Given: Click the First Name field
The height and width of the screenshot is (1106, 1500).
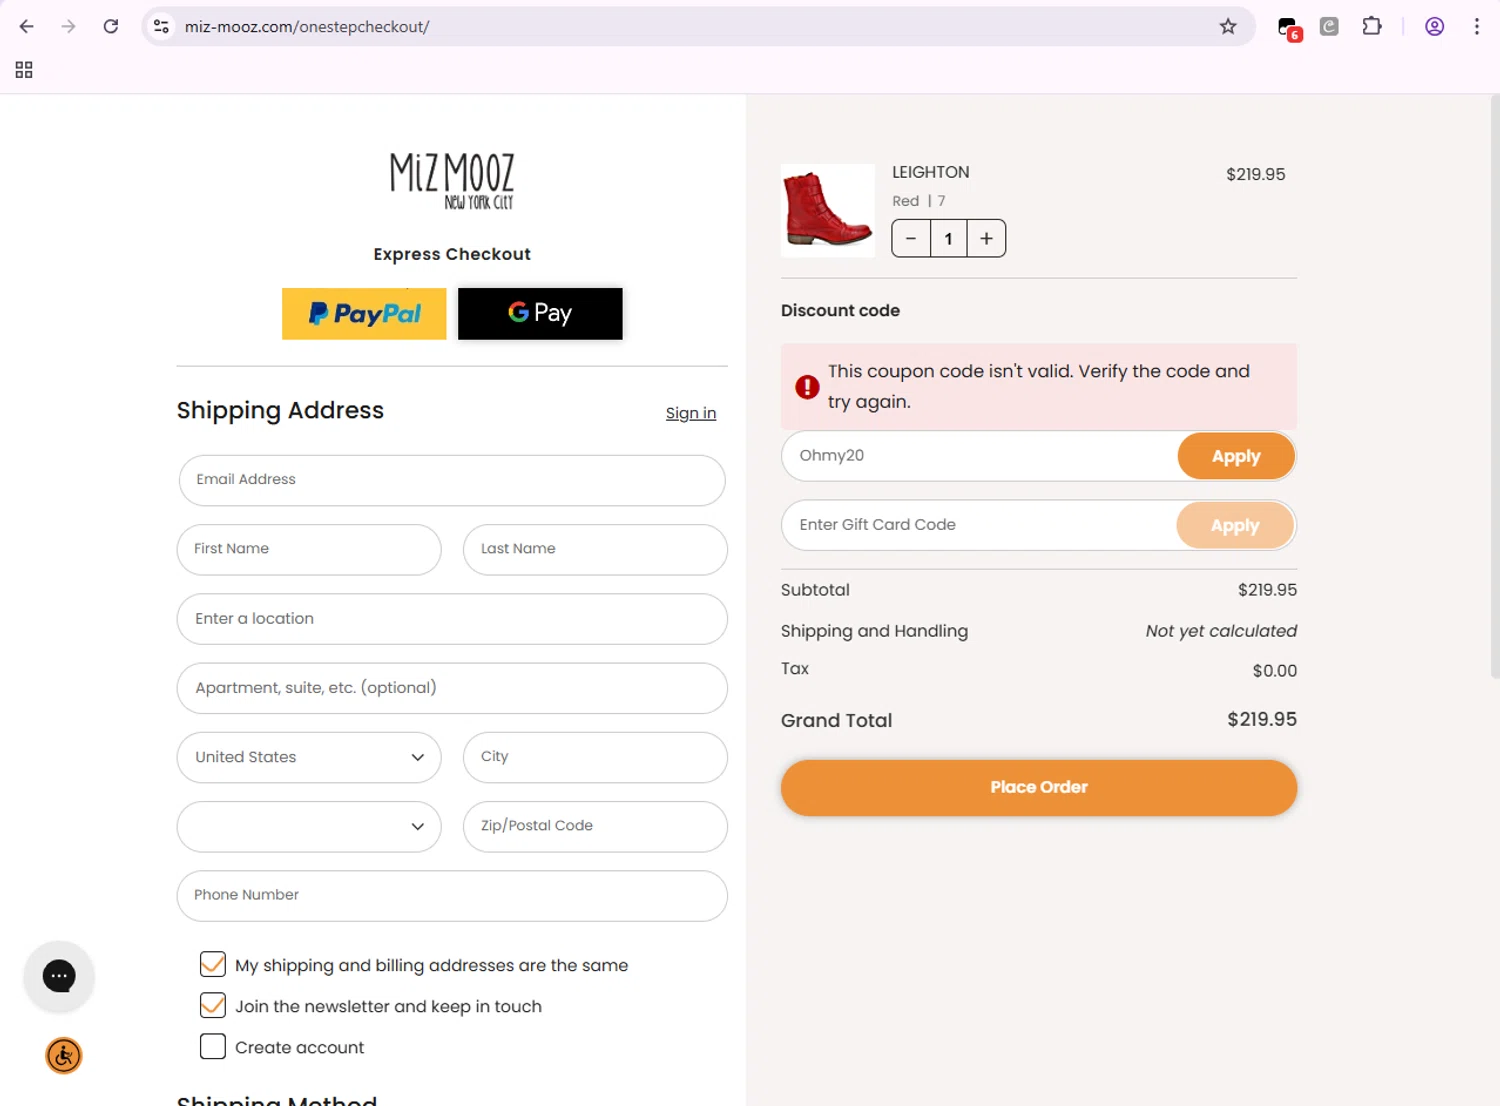Looking at the screenshot, I should tap(309, 549).
